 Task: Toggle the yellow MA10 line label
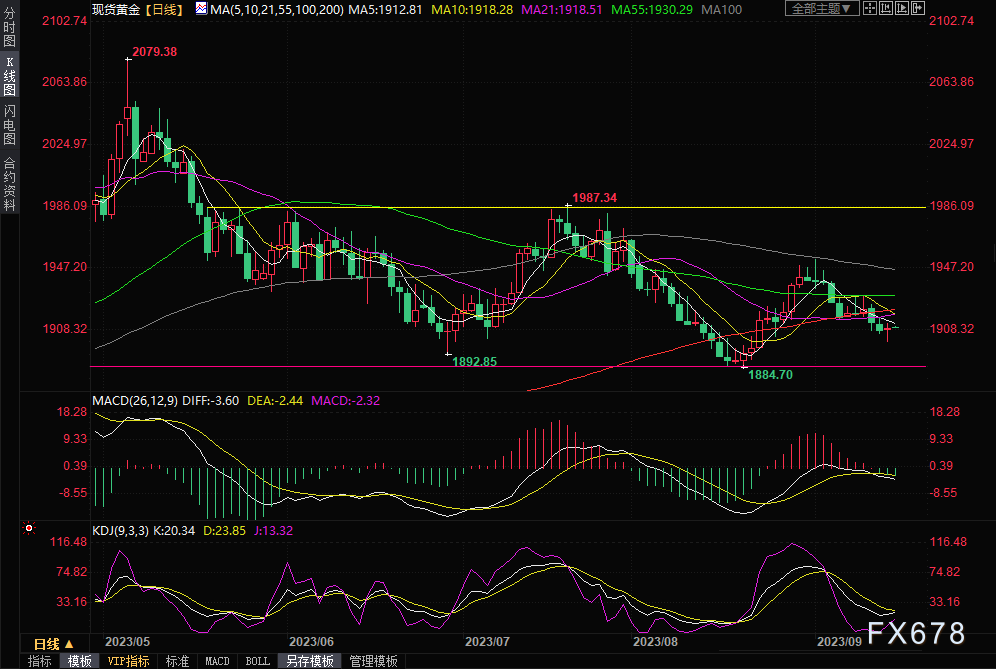coord(465,9)
